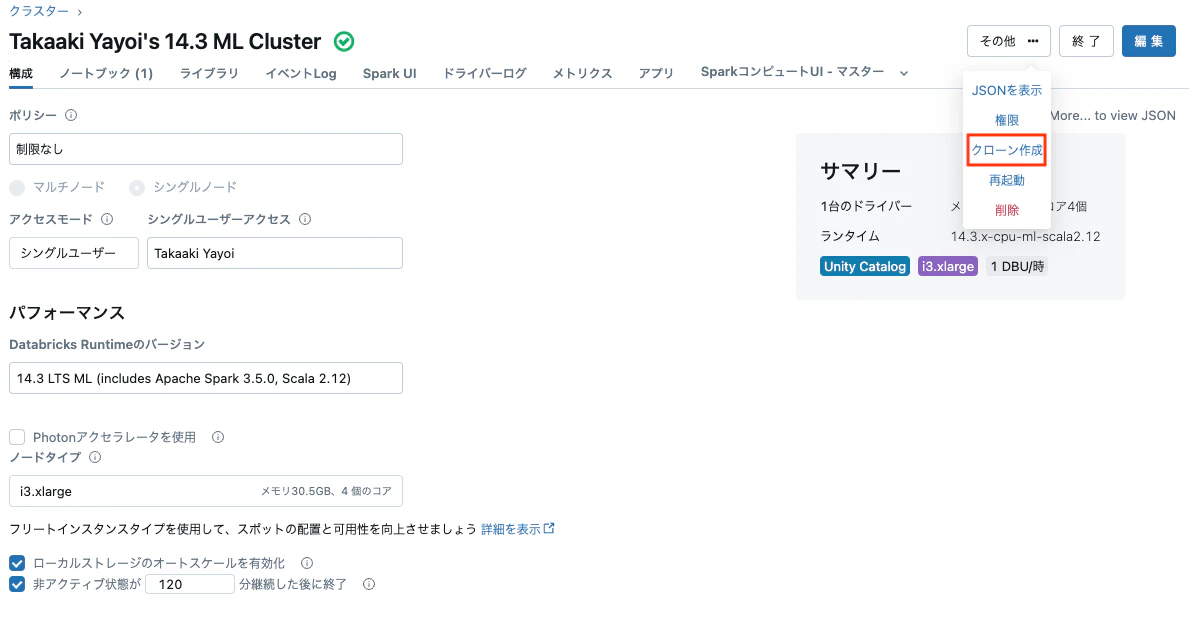
Task: Click the info icon for auto-termination setting
Action: pyautogui.click(x=369, y=584)
